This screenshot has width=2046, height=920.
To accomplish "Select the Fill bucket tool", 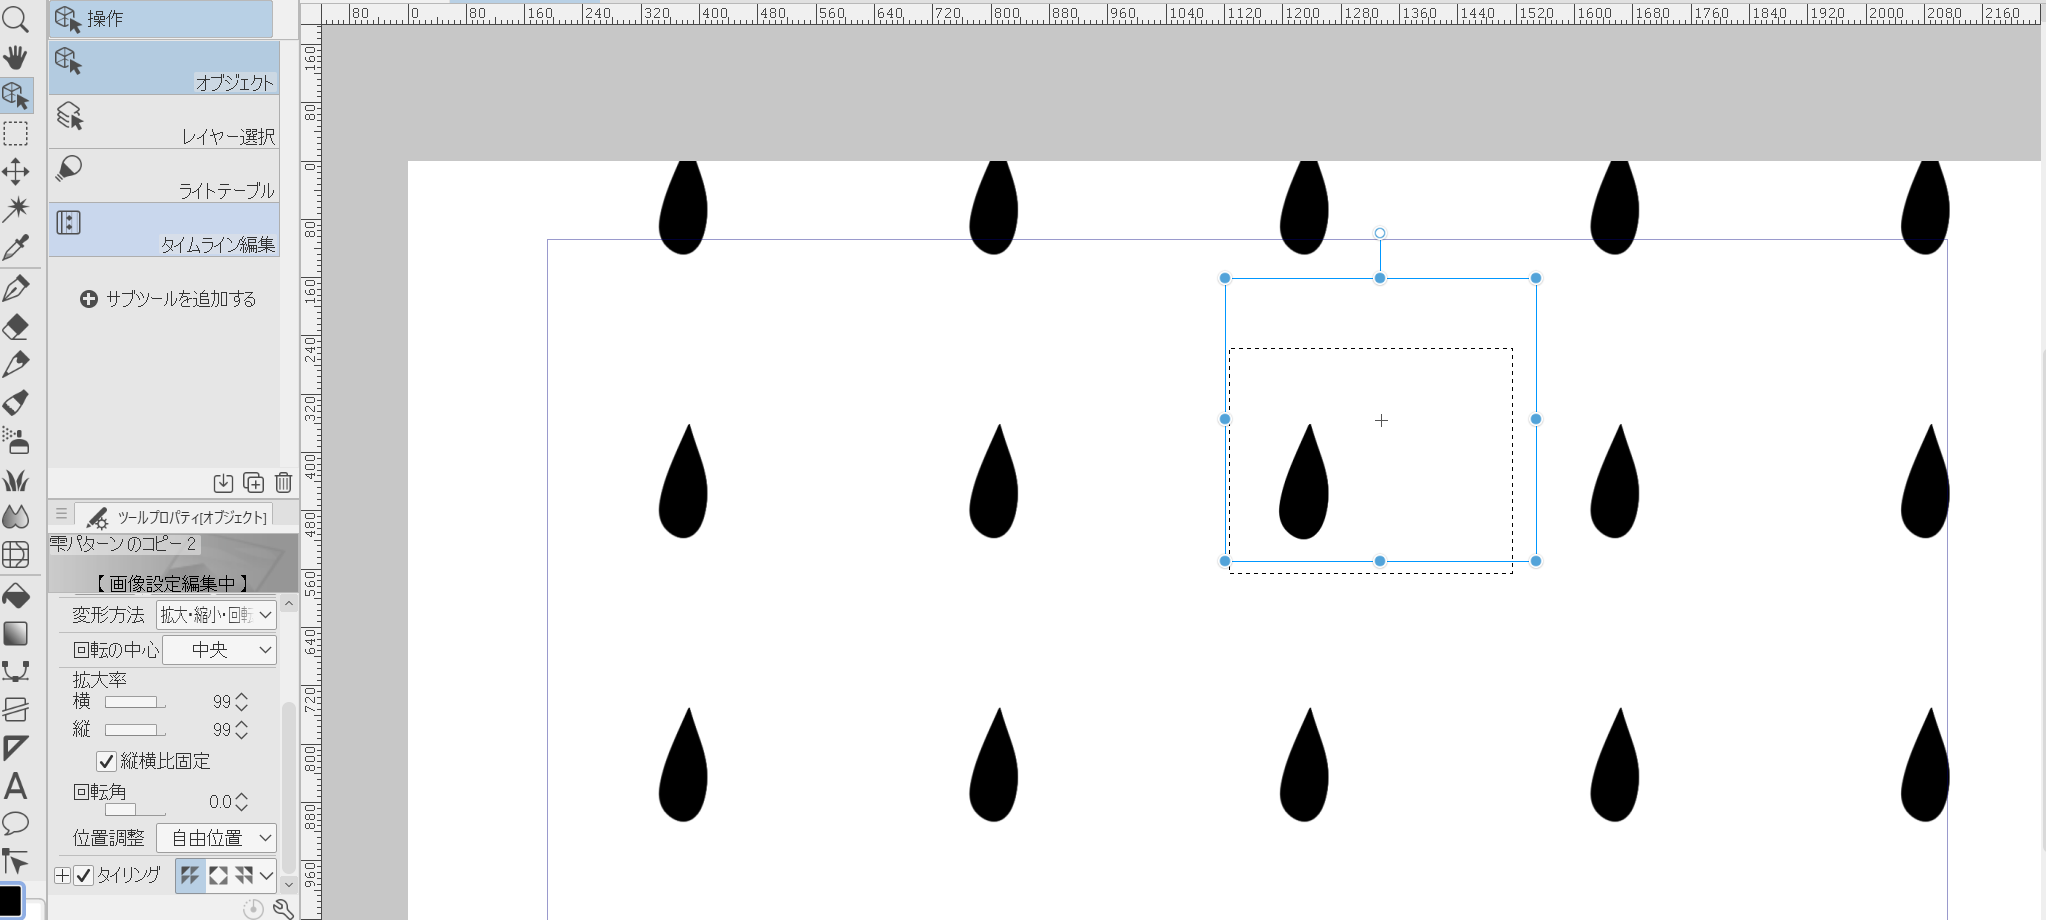I will point(16,596).
